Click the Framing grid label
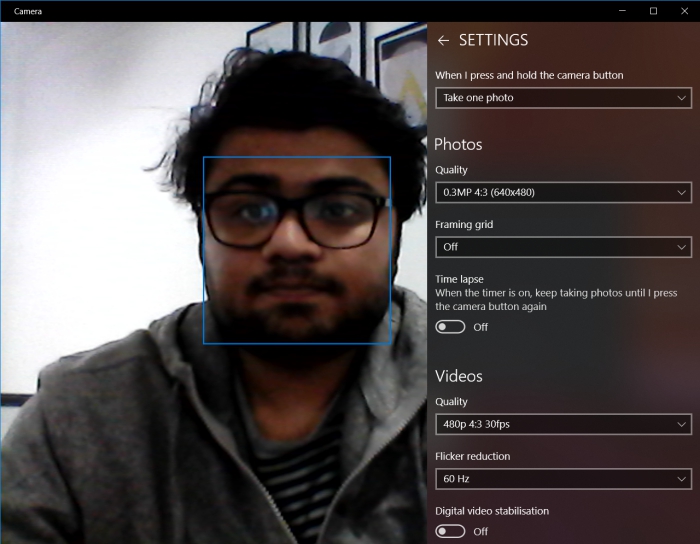The image size is (700, 544). pyautogui.click(x=464, y=224)
